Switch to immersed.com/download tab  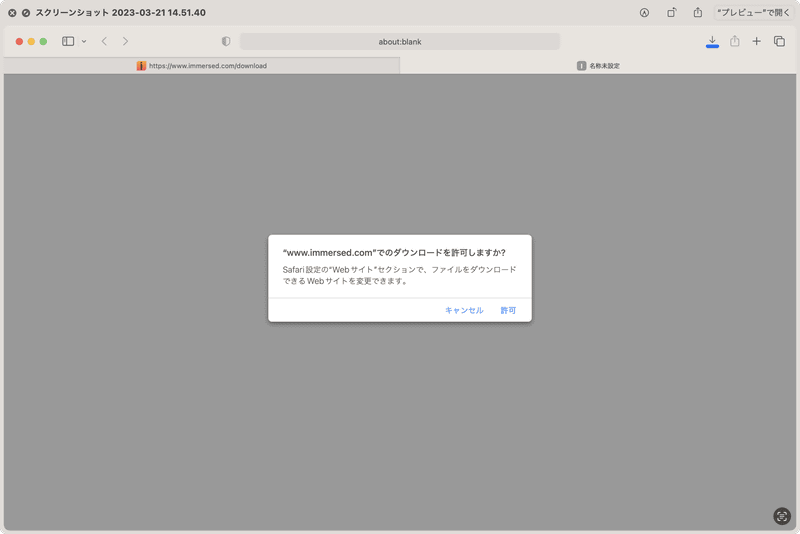click(x=202, y=66)
